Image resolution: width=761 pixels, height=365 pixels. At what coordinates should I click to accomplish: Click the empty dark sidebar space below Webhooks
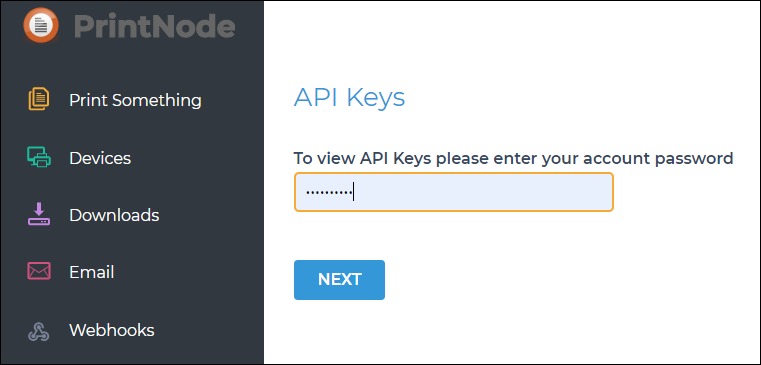[x=131, y=353]
